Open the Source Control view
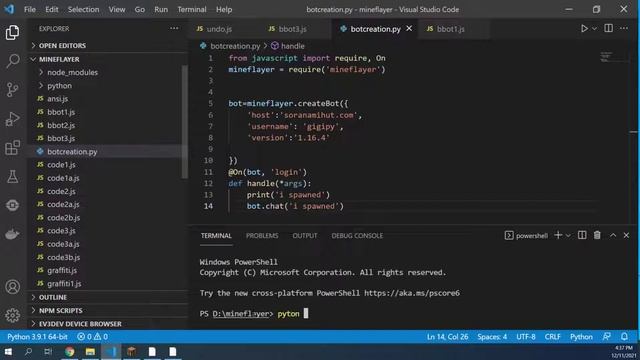 (12, 89)
